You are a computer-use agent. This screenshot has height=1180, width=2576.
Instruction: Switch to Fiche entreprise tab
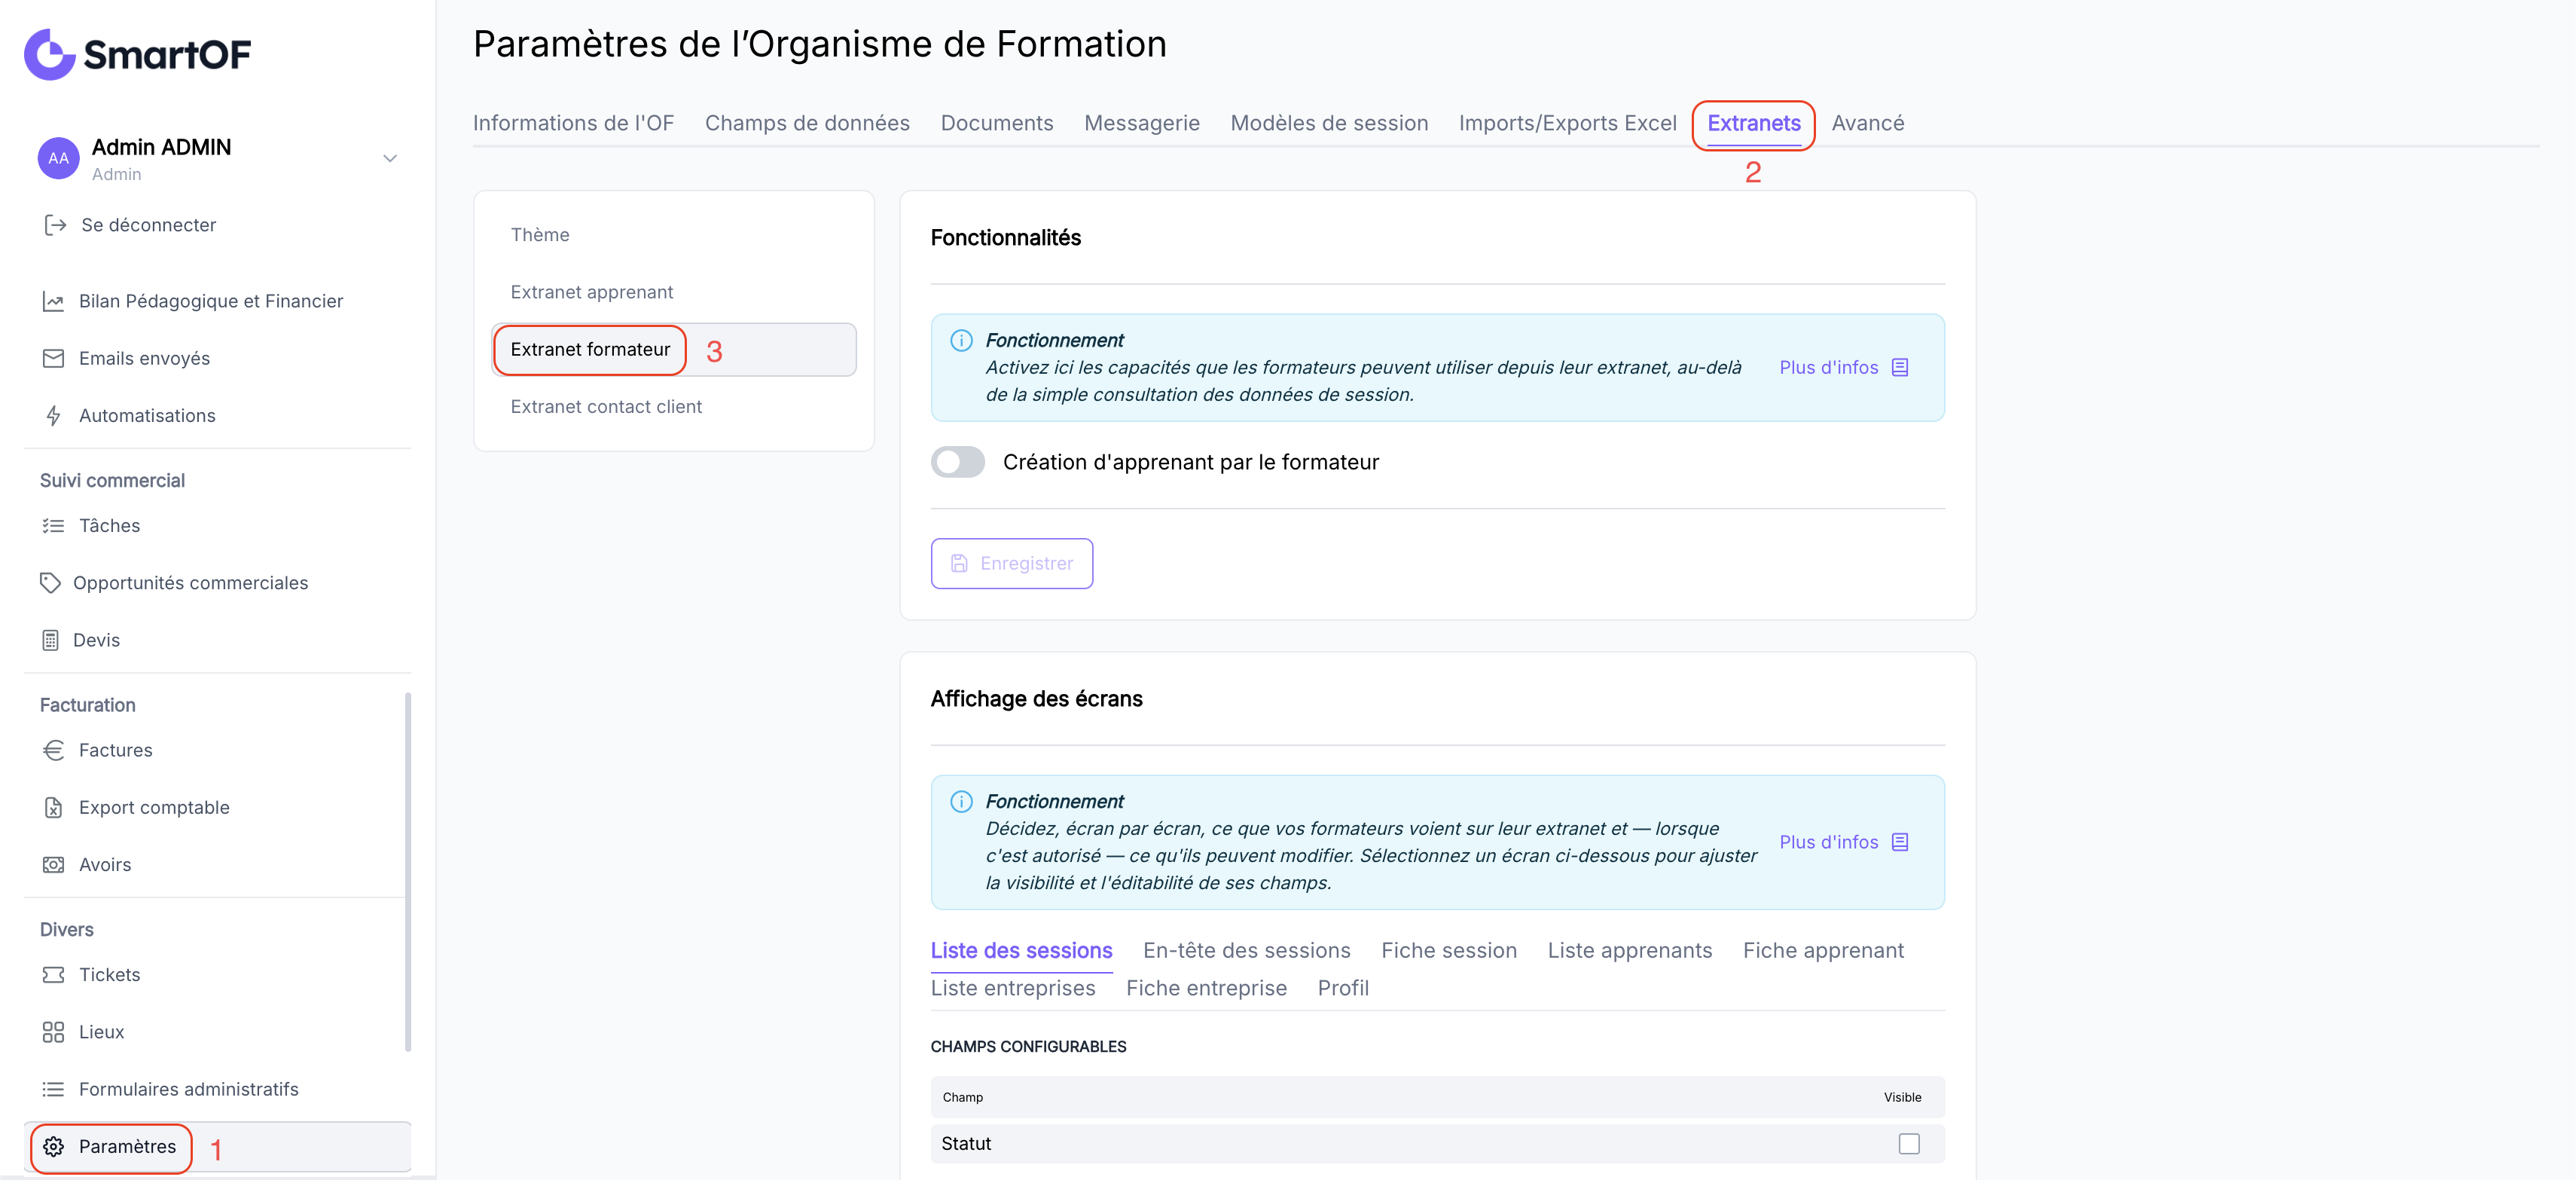click(x=1206, y=988)
